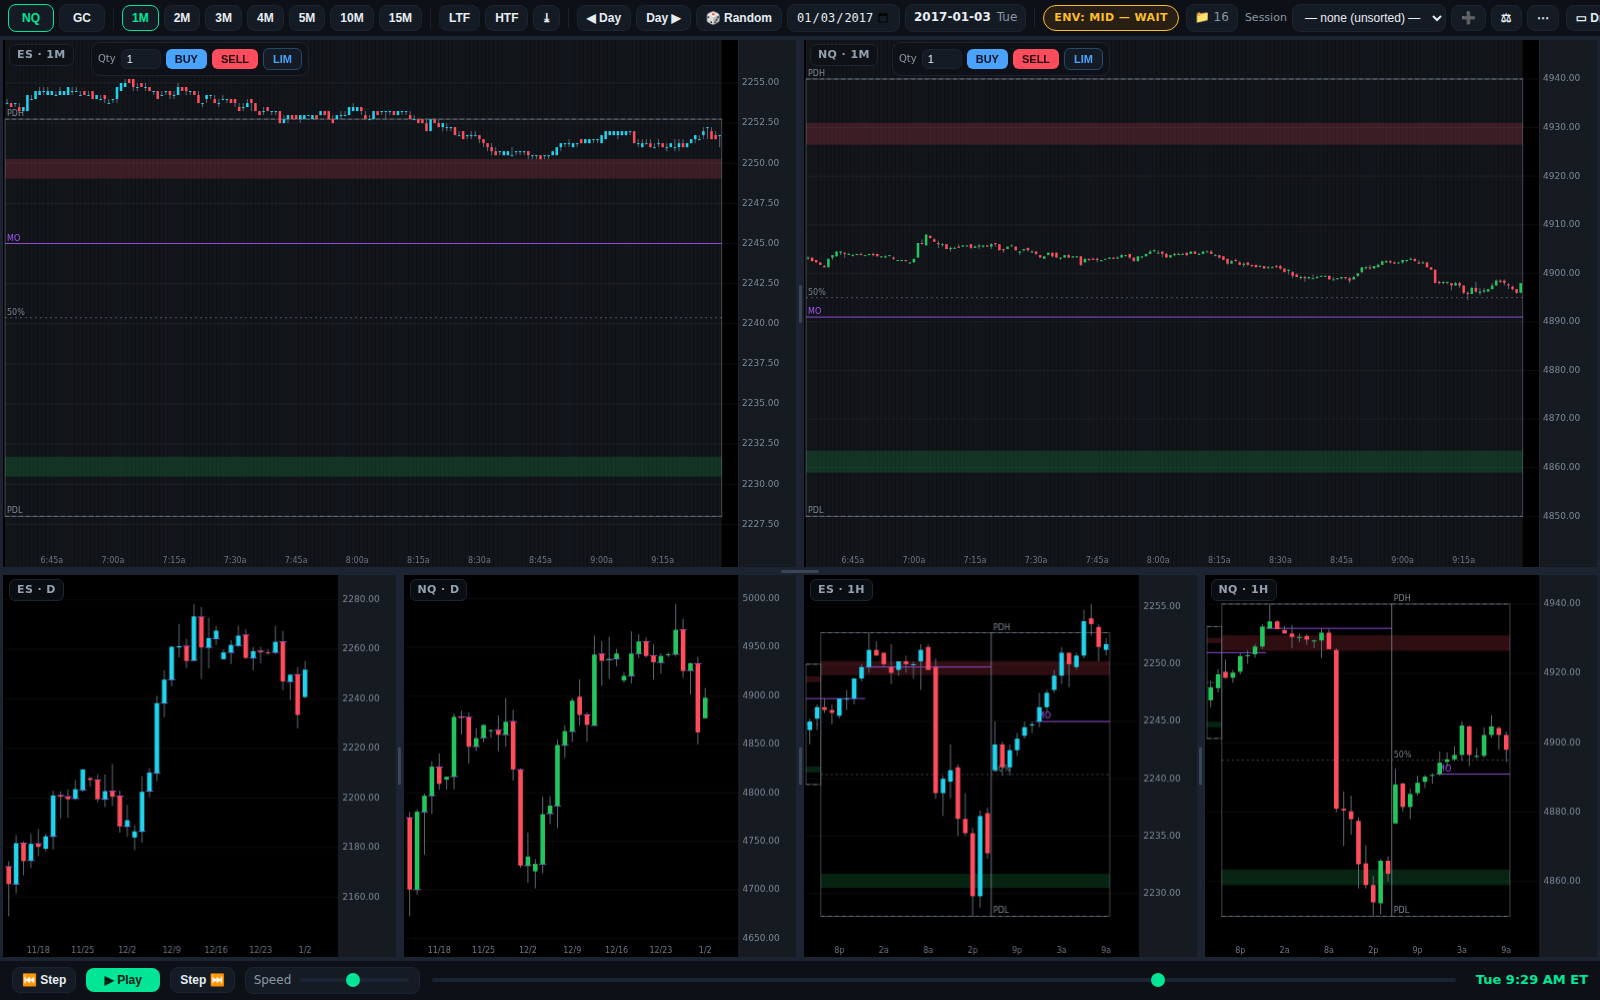1600x1000 pixels.
Task: Click LIM on the NQ 1M chart
Action: (x=1084, y=59)
